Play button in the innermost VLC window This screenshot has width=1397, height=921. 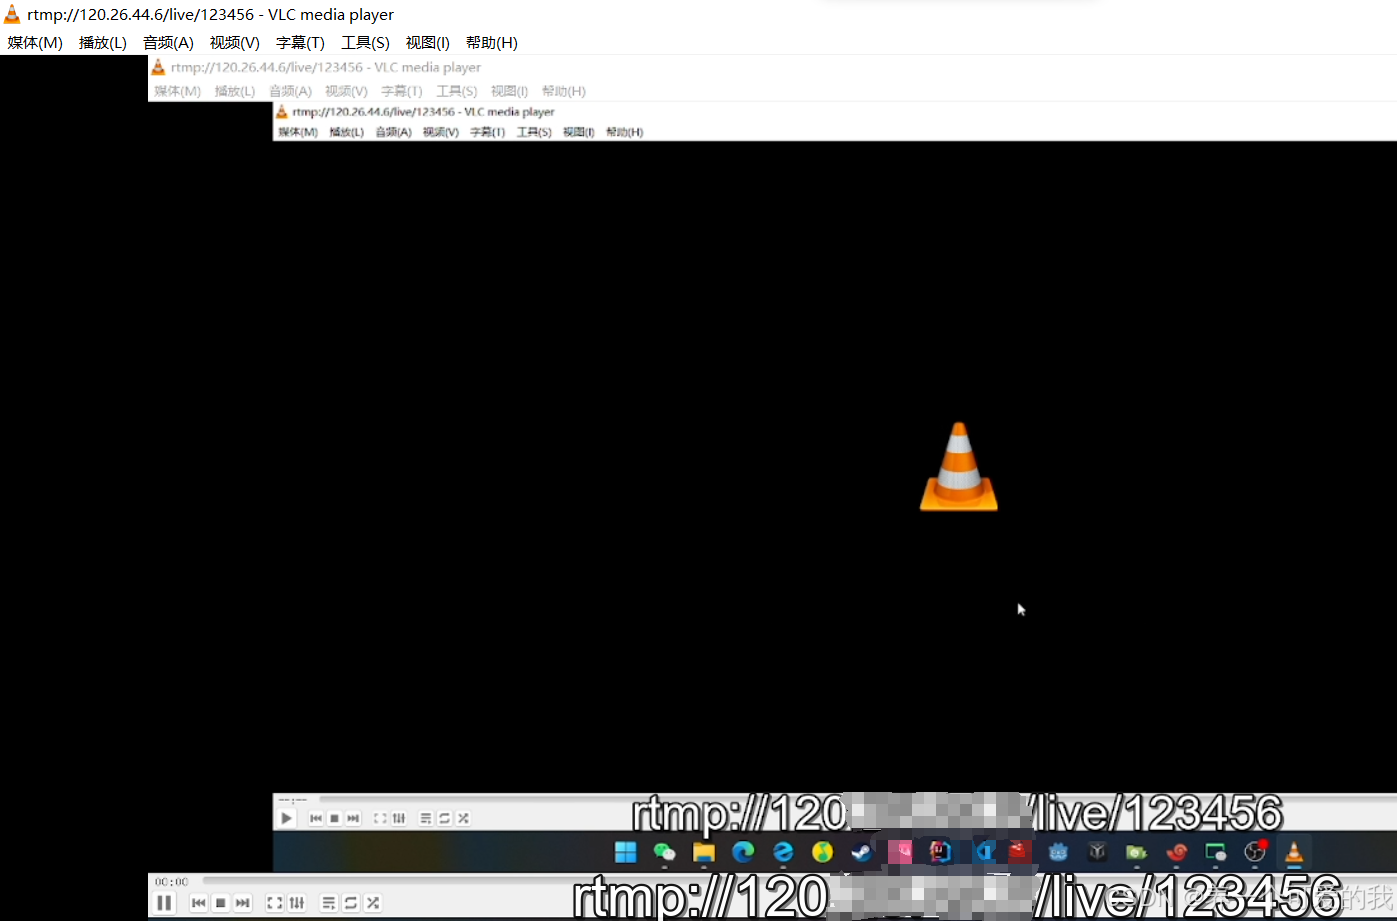[x=287, y=818]
